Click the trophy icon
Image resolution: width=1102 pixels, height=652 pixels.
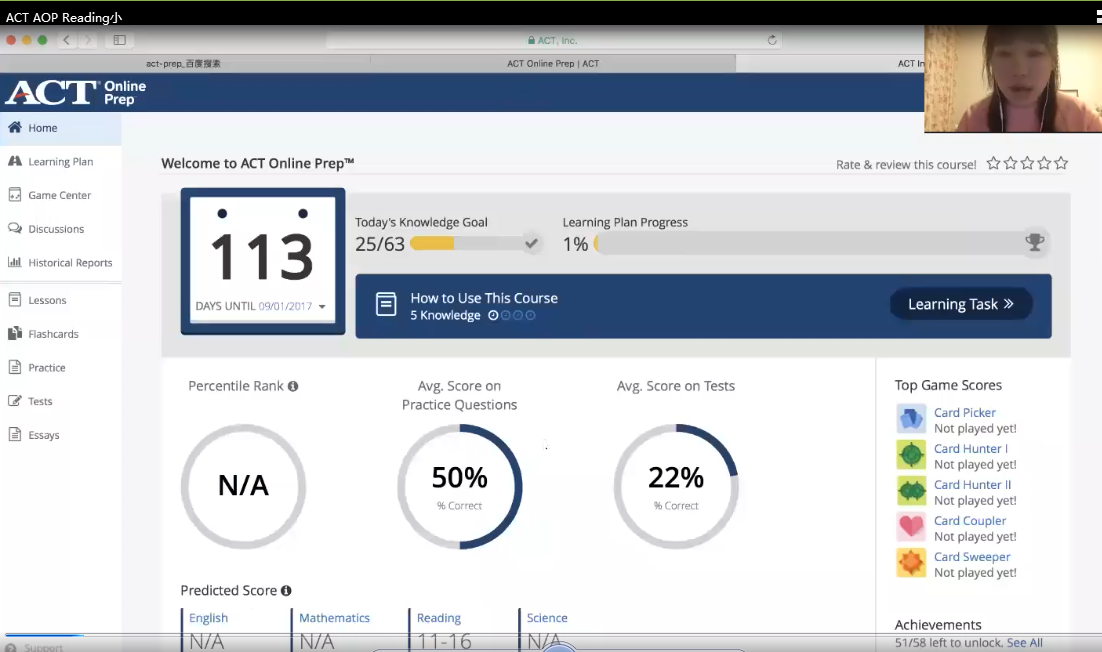(1035, 242)
